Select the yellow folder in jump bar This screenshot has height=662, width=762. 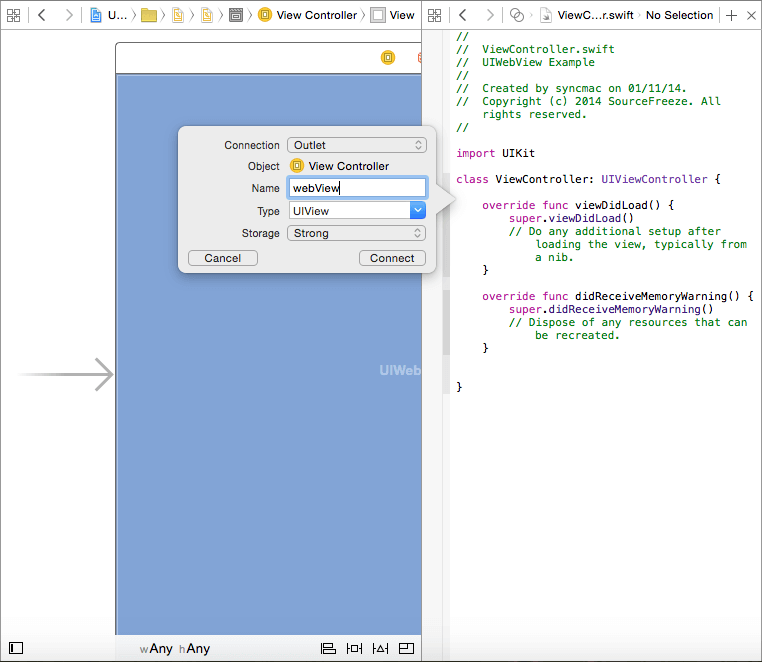pos(149,16)
